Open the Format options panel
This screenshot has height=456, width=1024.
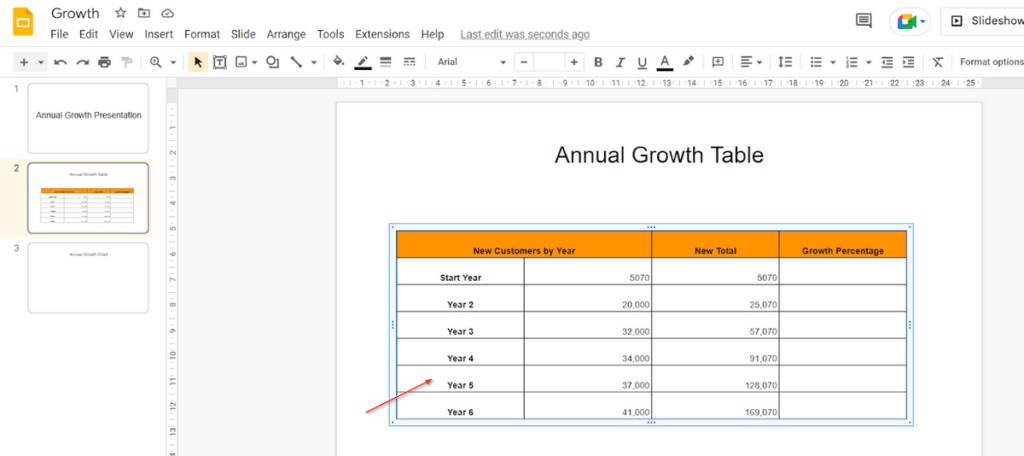[991, 62]
